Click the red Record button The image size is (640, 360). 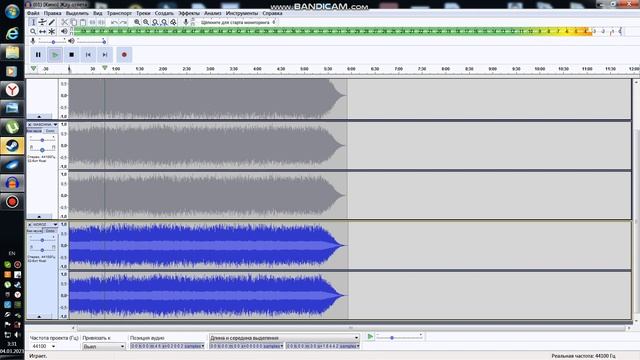click(x=124, y=55)
